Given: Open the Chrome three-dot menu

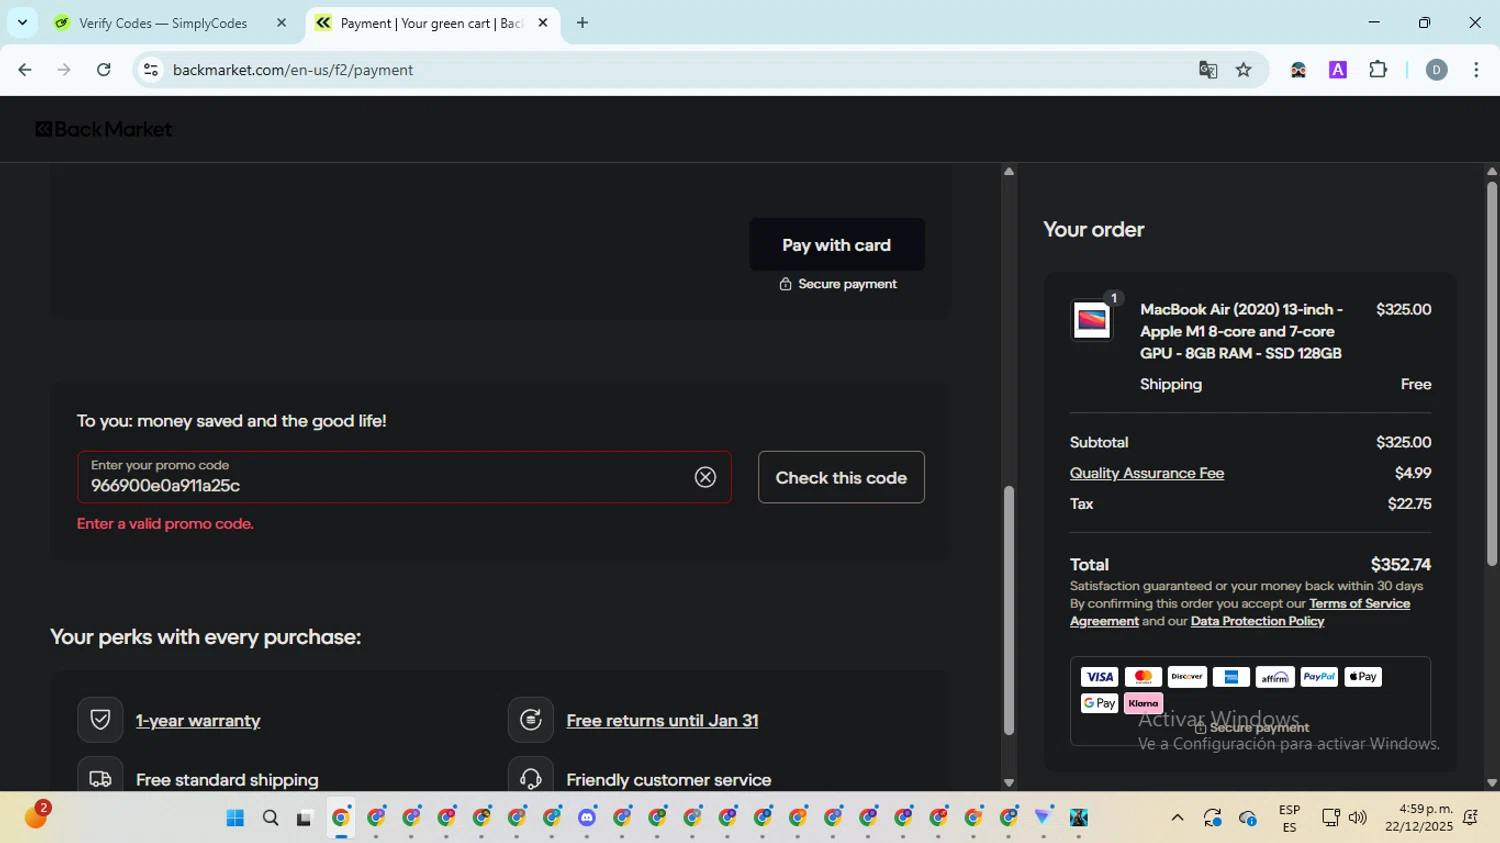Looking at the screenshot, I should click(1476, 70).
